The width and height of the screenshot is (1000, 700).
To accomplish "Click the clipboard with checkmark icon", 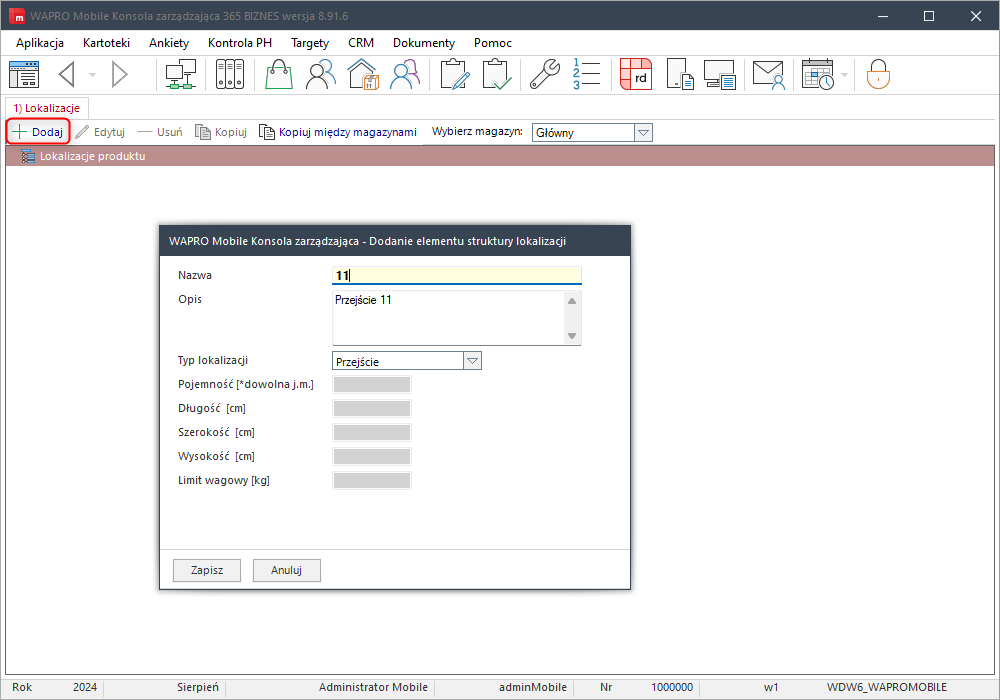I will (496, 75).
